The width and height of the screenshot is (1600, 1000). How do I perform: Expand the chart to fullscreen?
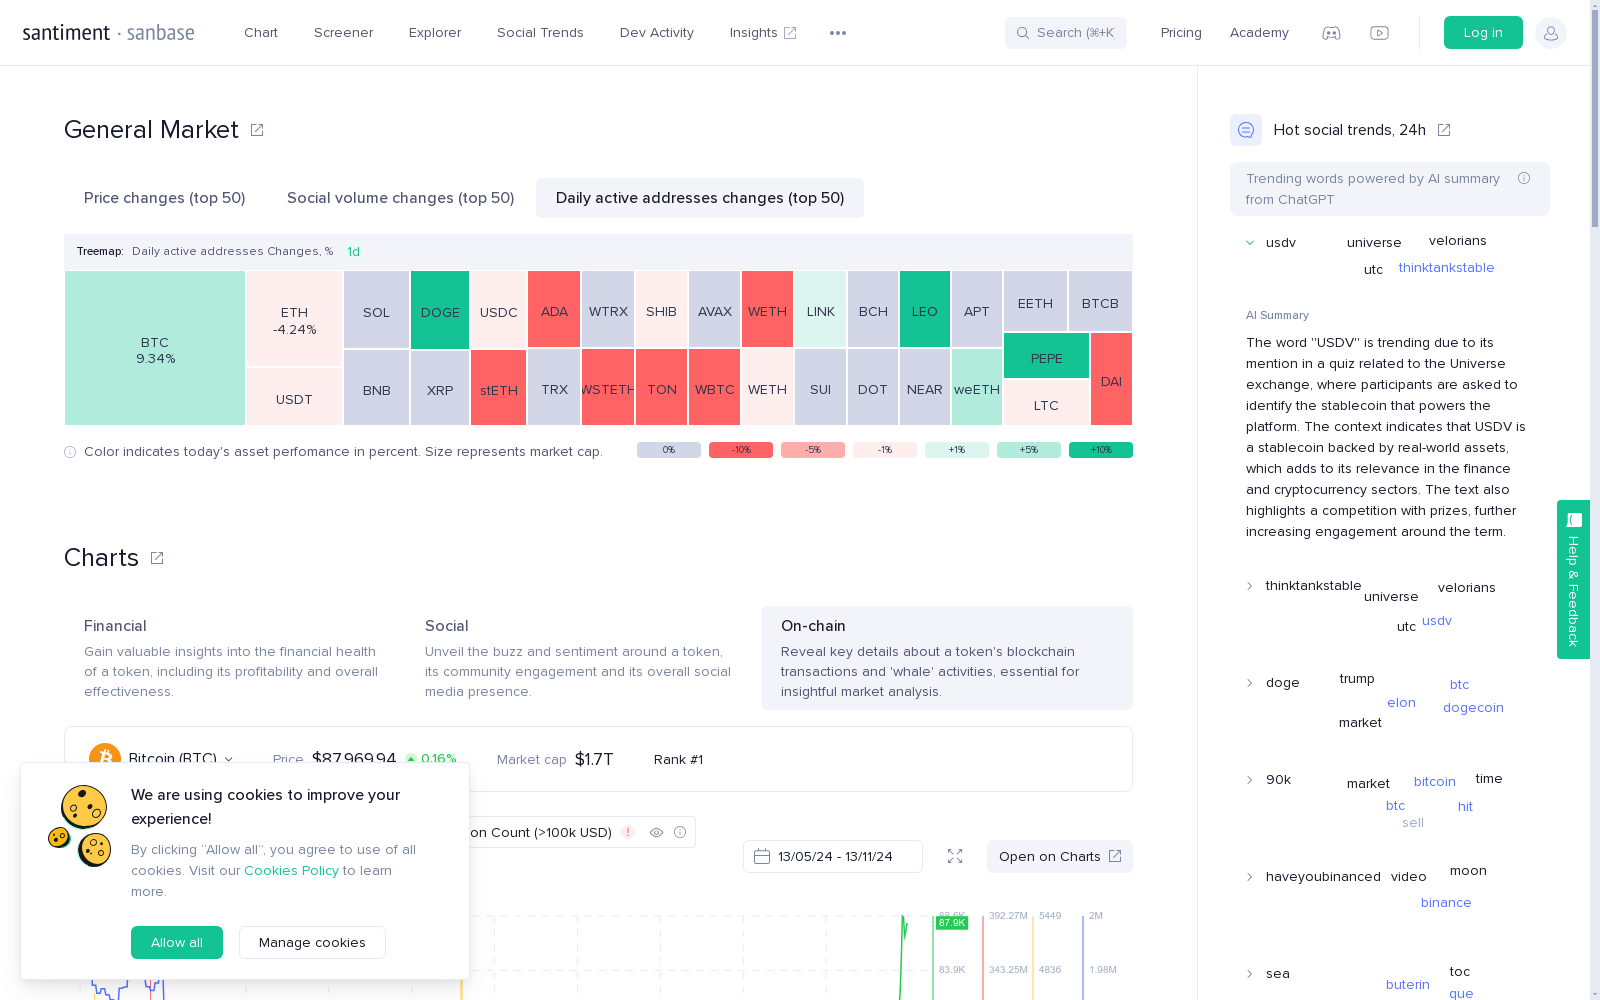coord(955,856)
